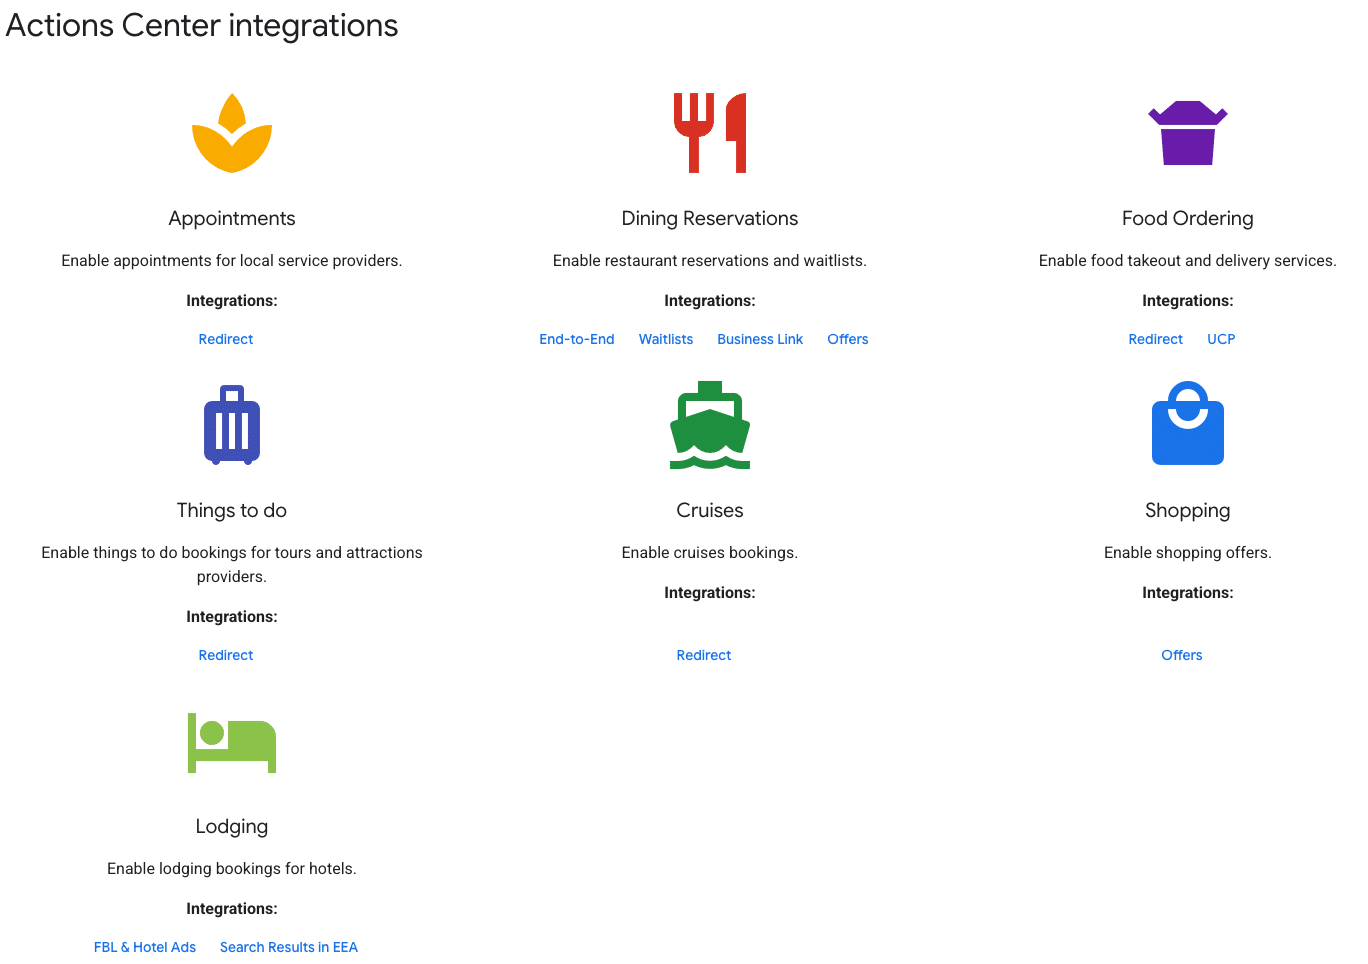The height and width of the screenshot is (964, 1368).
Task: Click the purple Food Ordering takeout box icon
Action: (x=1188, y=133)
